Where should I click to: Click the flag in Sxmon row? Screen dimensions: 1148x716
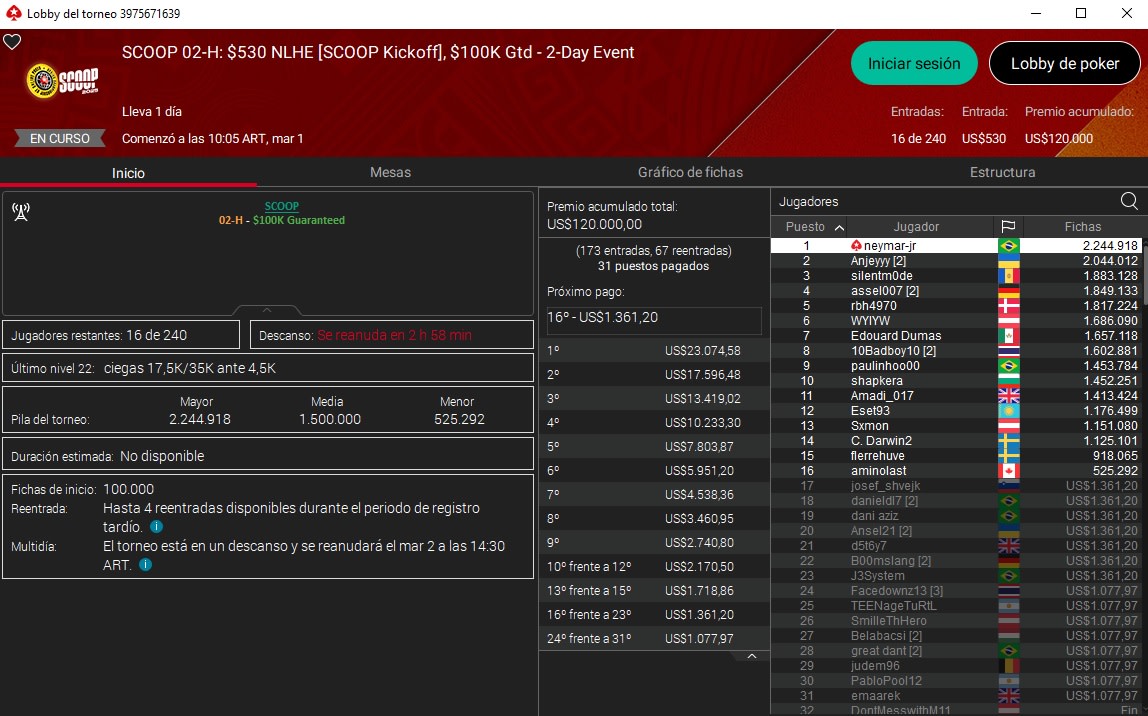[1008, 426]
